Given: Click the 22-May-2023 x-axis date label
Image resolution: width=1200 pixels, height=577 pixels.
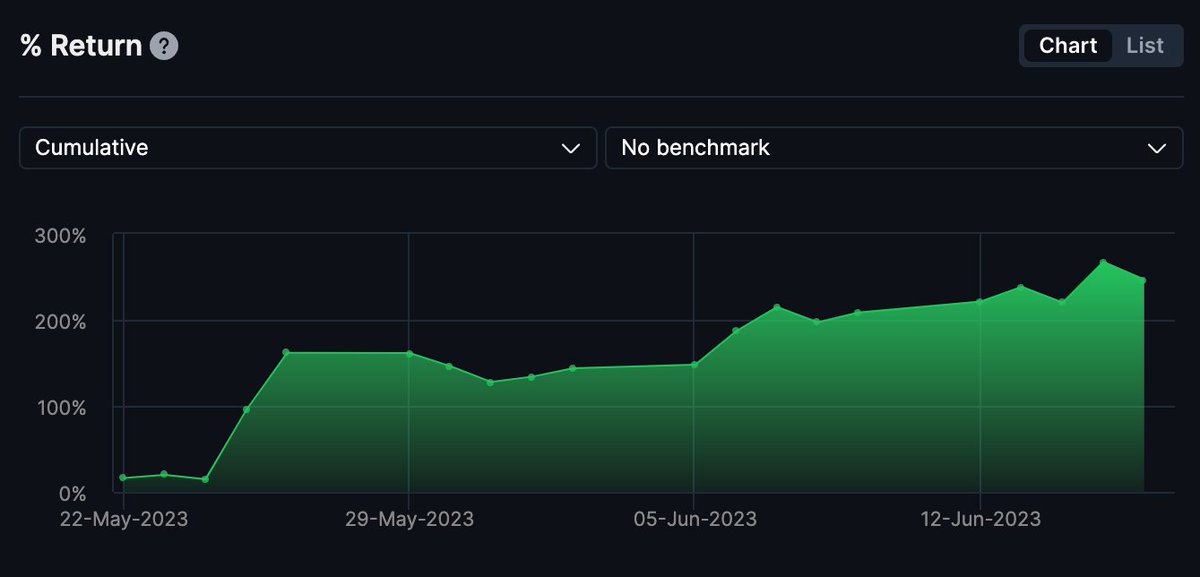Looking at the screenshot, I should [125, 520].
